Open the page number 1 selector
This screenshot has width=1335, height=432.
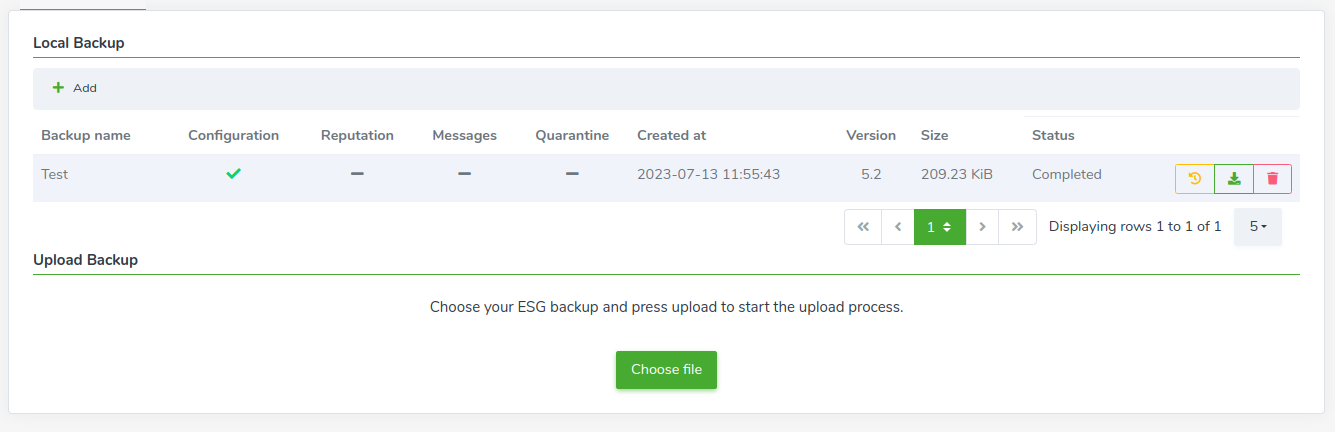coord(940,227)
